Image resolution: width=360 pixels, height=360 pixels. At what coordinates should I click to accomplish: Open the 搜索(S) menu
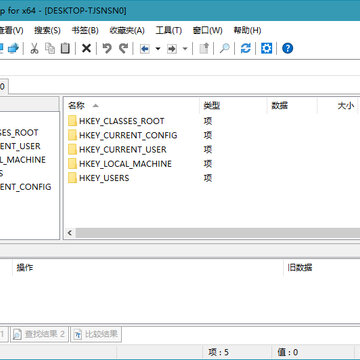(x=47, y=31)
